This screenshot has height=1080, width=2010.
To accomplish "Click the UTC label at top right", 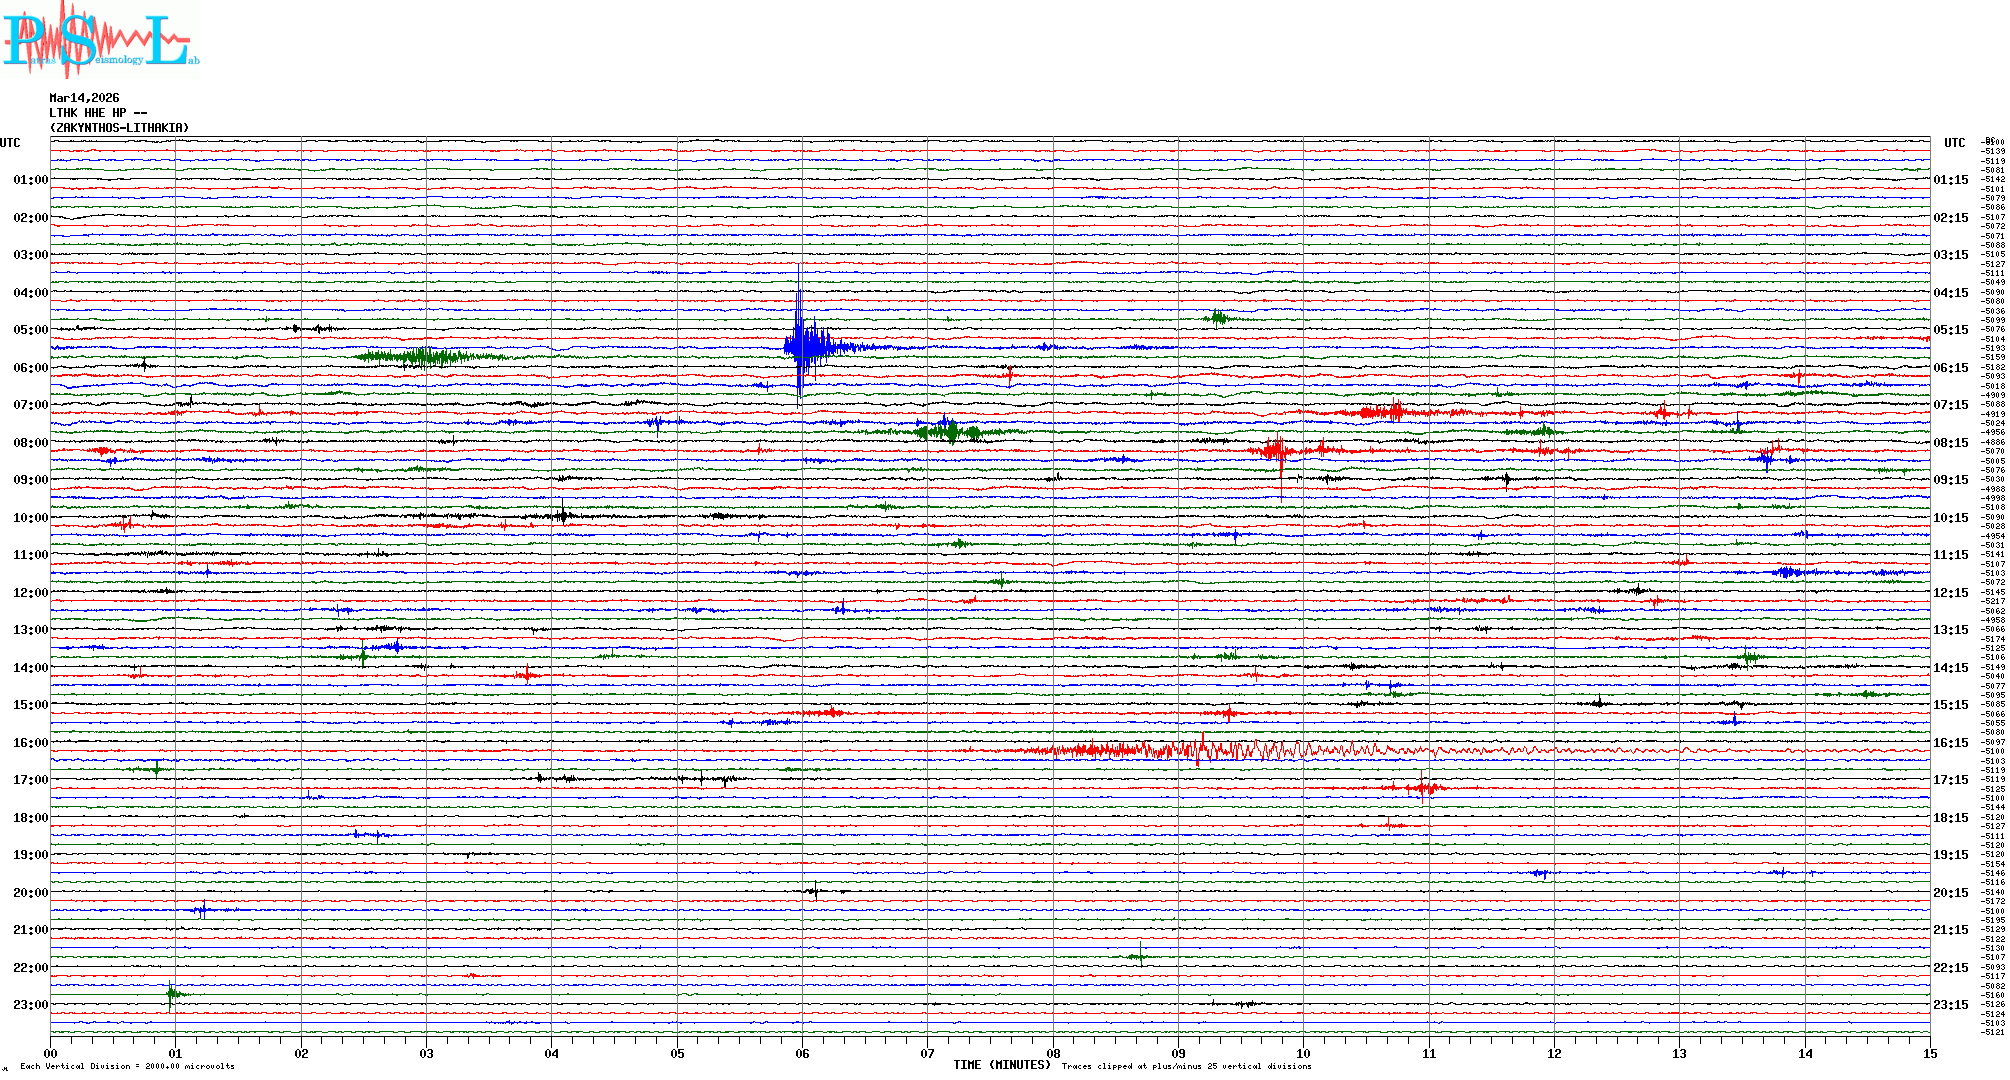I will (1954, 143).
